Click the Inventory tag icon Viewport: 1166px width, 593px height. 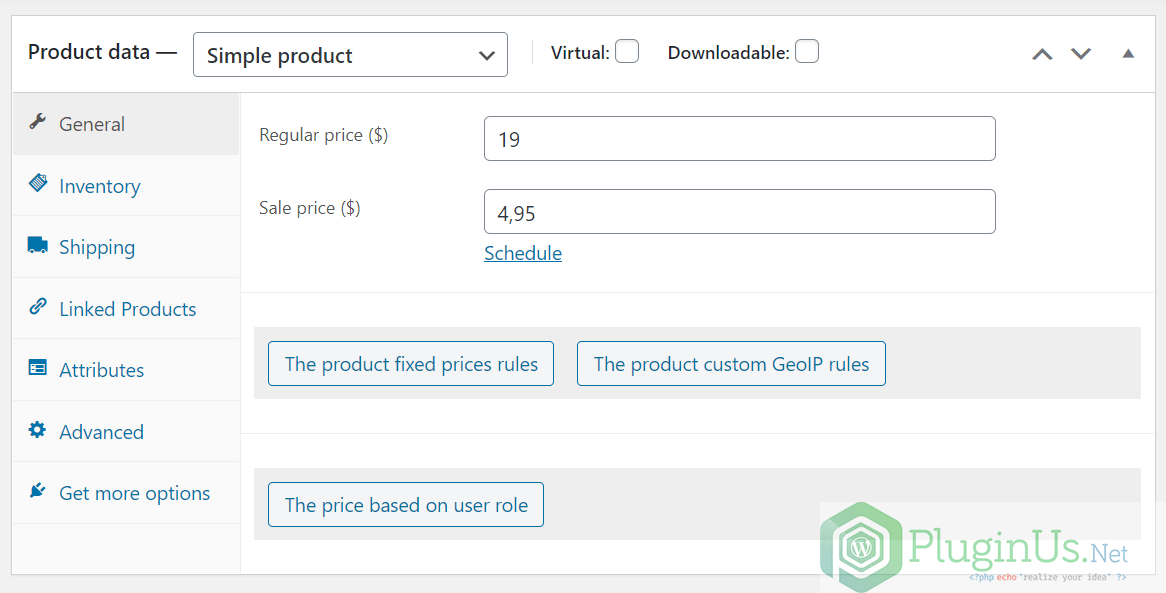coord(37,183)
